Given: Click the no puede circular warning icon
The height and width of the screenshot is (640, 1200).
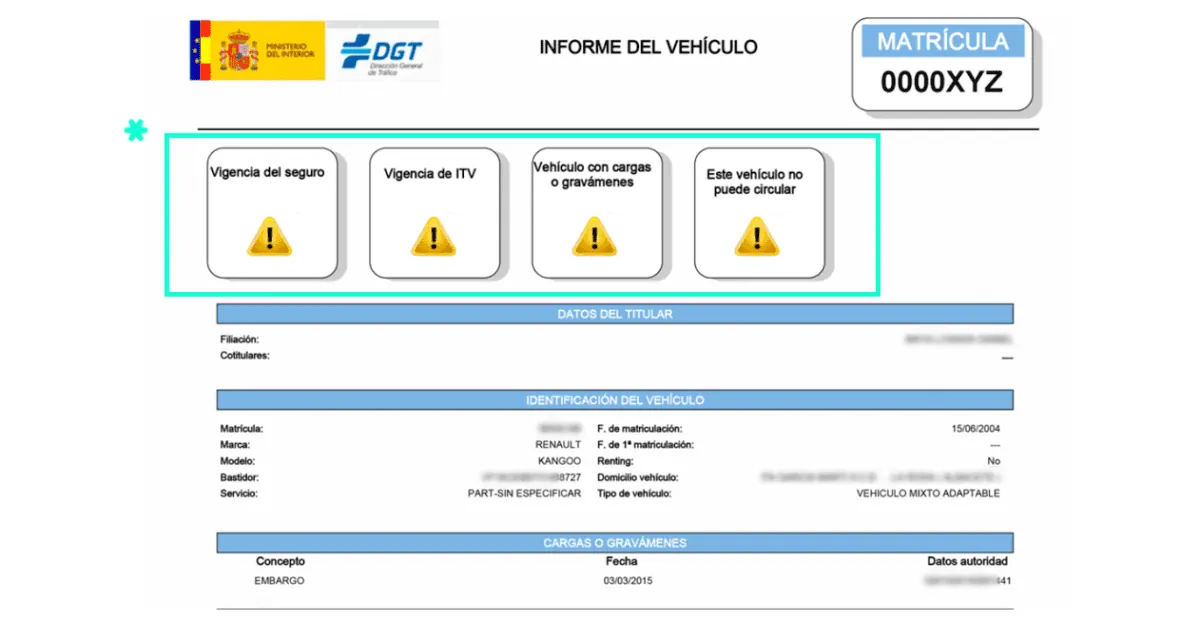Looking at the screenshot, I should click(x=757, y=236).
